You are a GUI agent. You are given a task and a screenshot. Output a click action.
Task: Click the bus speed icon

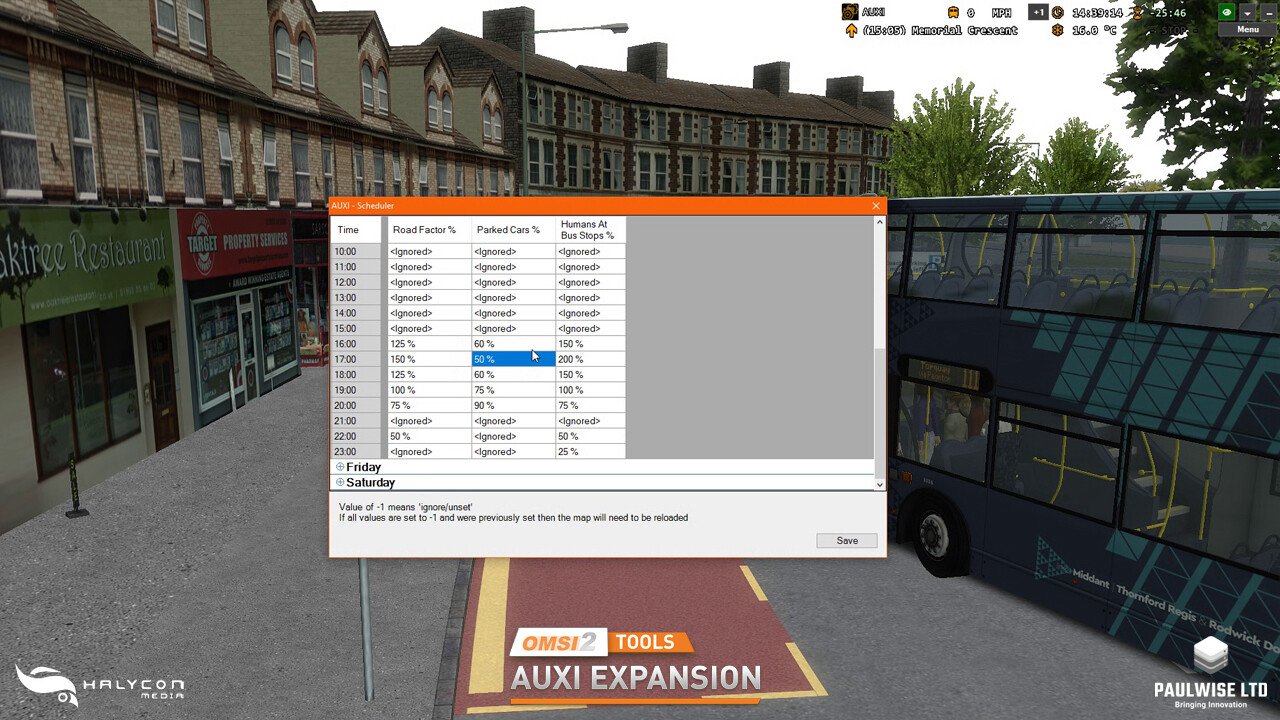point(954,12)
